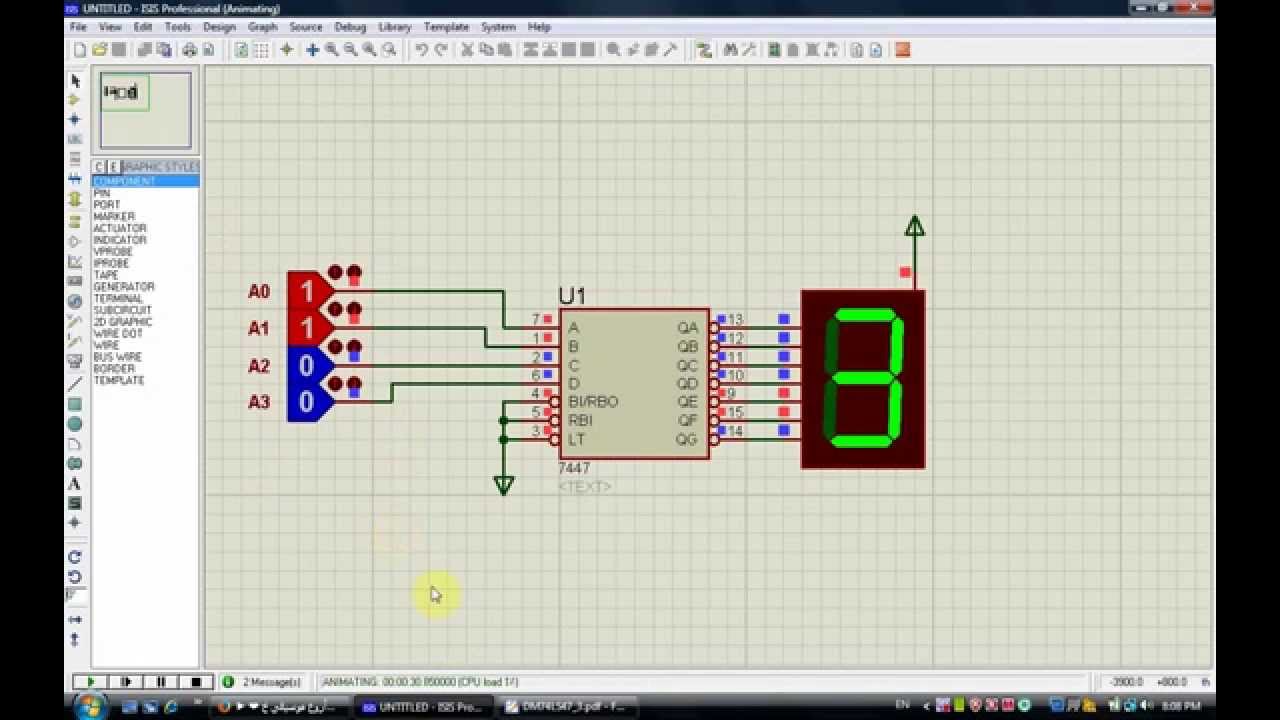Click the Search and Tag binoculars icon
The height and width of the screenshot is (720, 1280).
click(730, 50)
